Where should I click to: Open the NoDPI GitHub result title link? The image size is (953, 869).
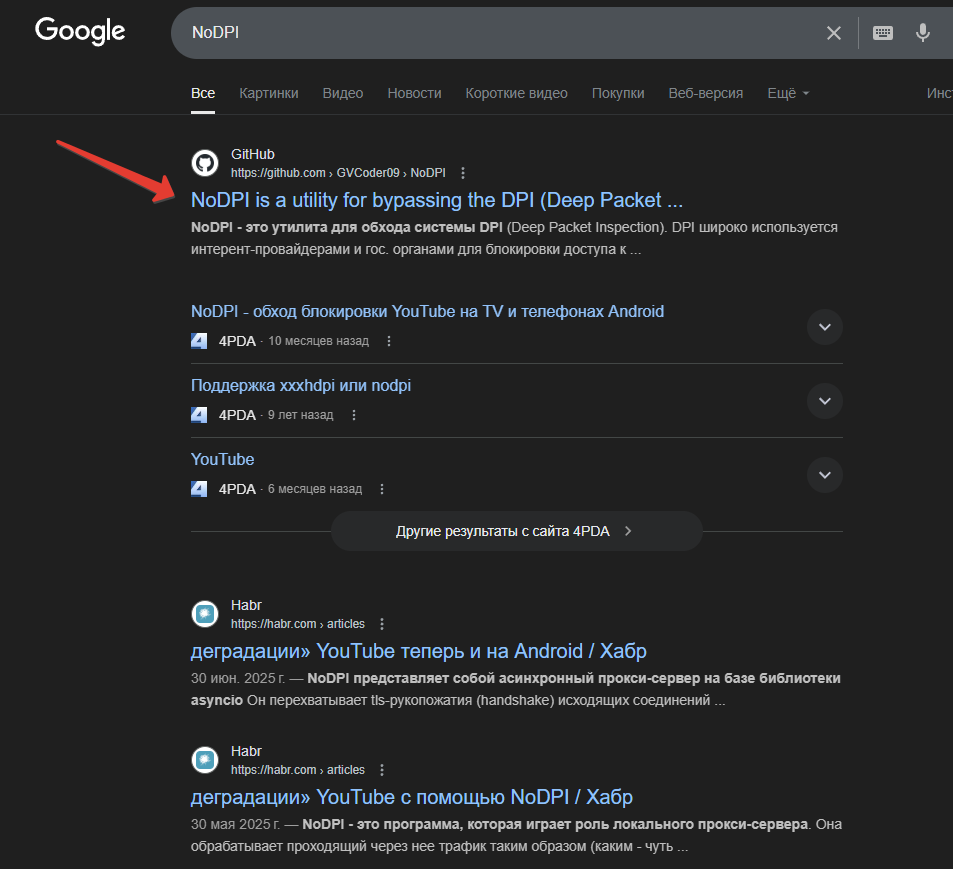coord(437,200)
